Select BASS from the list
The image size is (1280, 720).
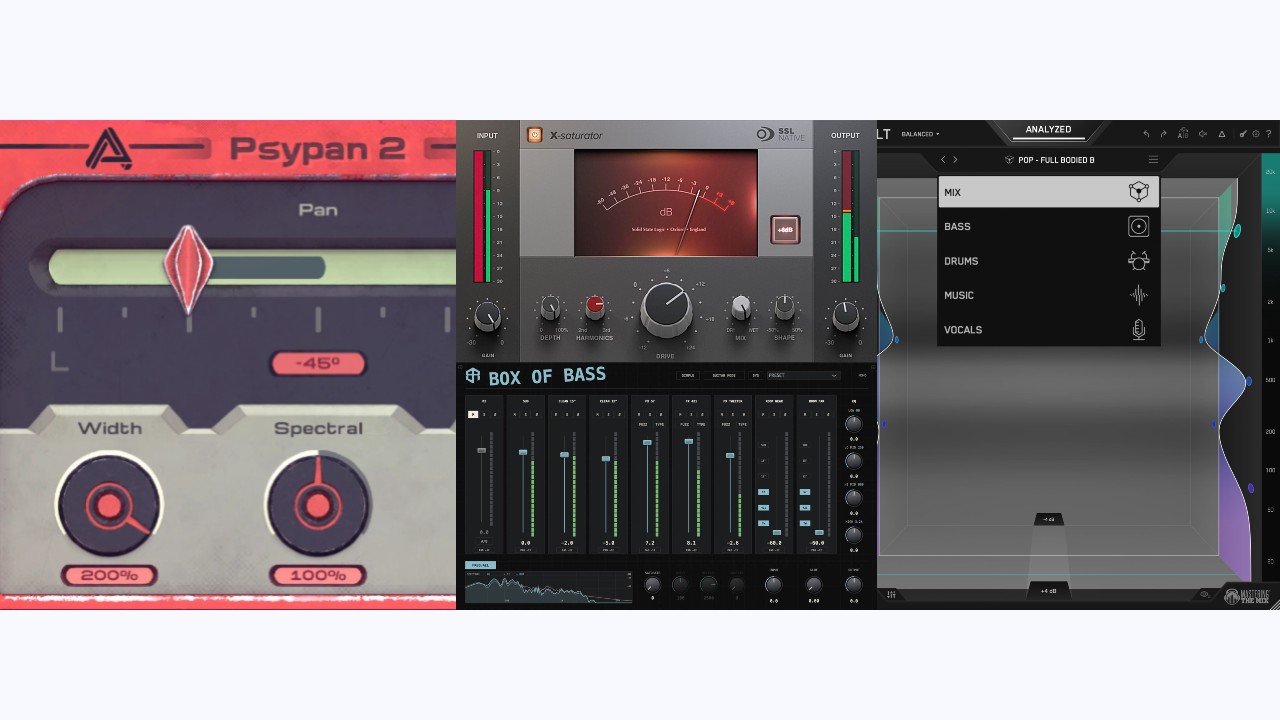1048,226
